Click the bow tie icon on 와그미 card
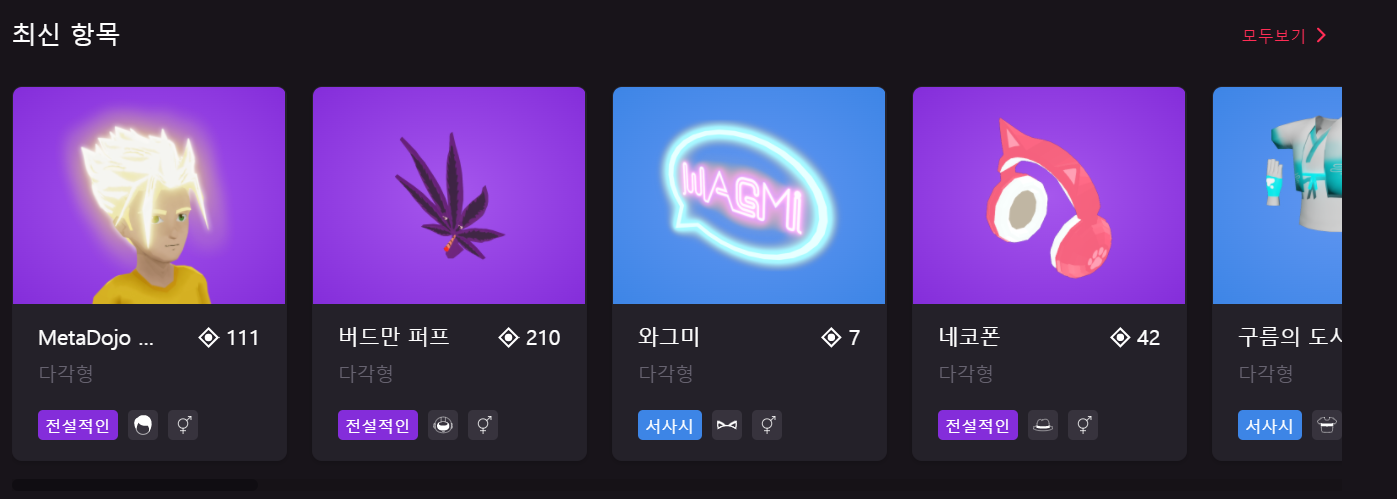Screen dimensions: 1397x499 727,425
